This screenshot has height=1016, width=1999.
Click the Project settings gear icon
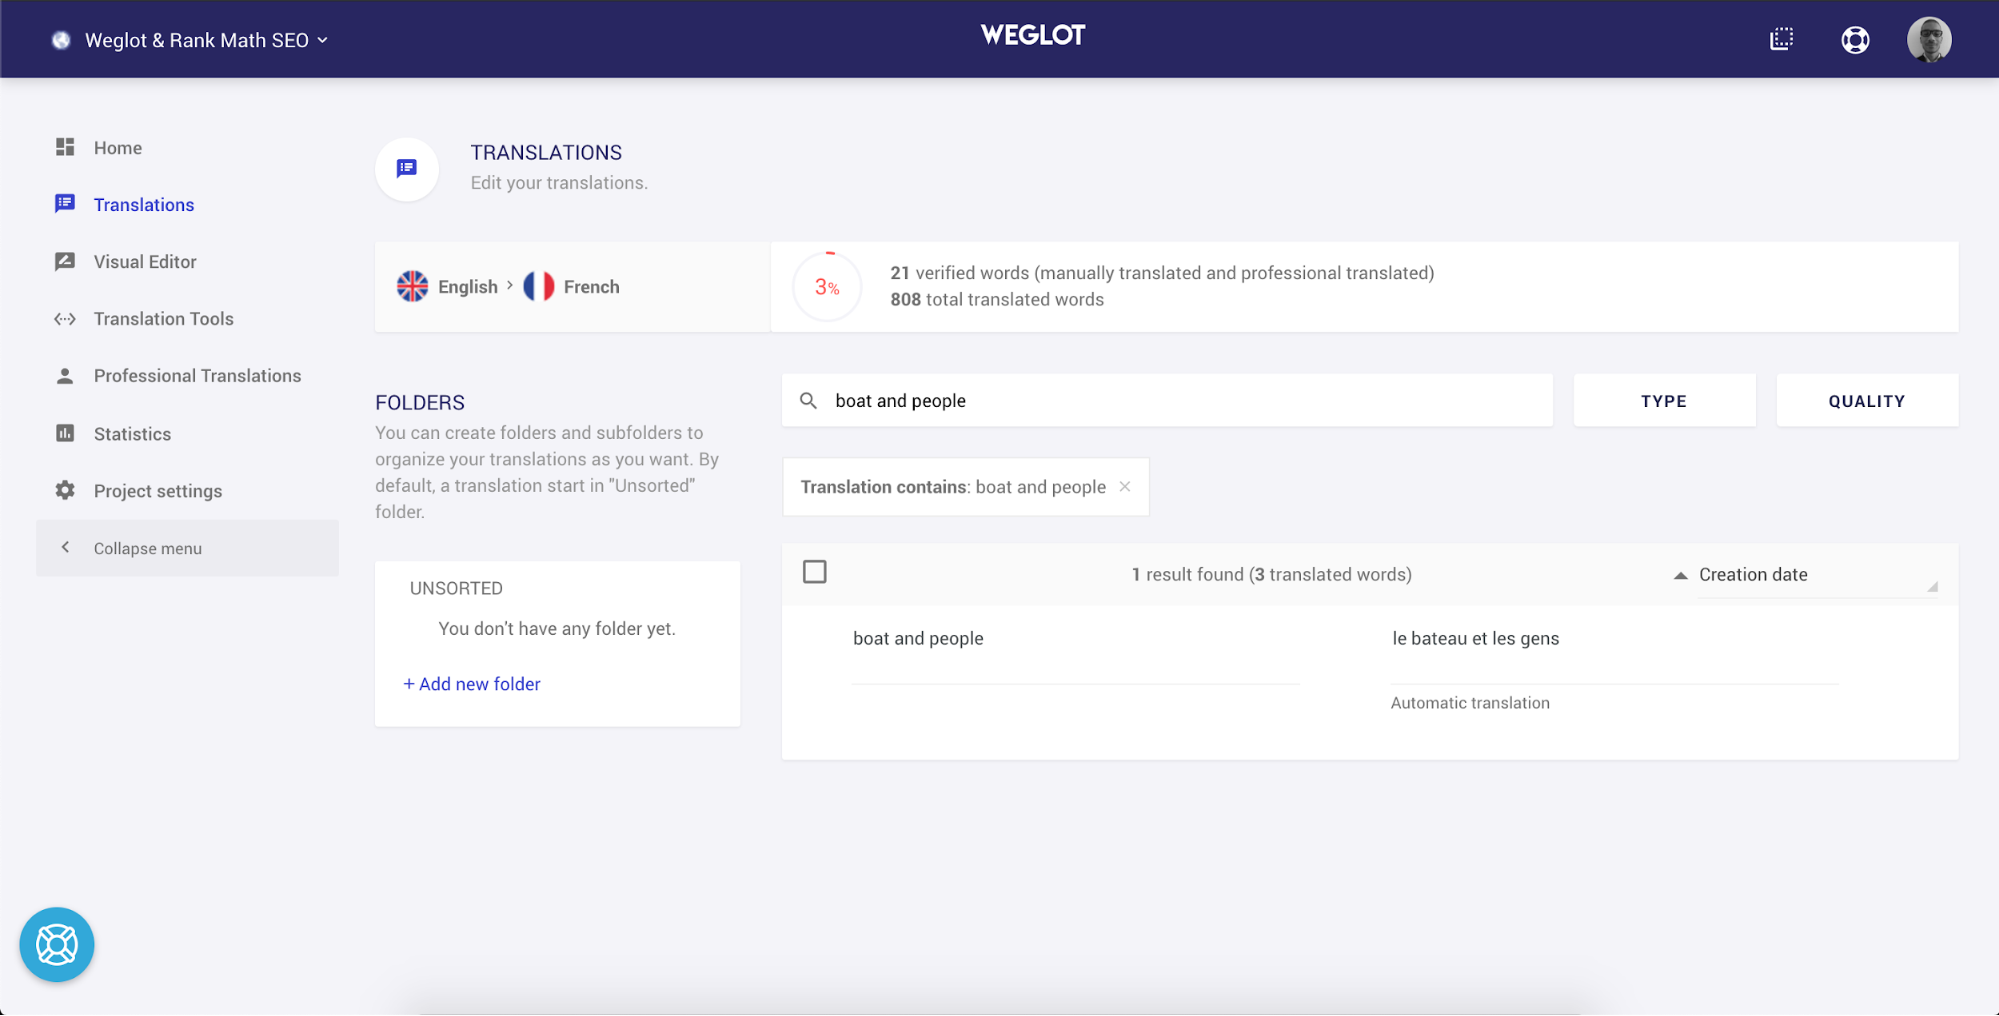(65, 490)
